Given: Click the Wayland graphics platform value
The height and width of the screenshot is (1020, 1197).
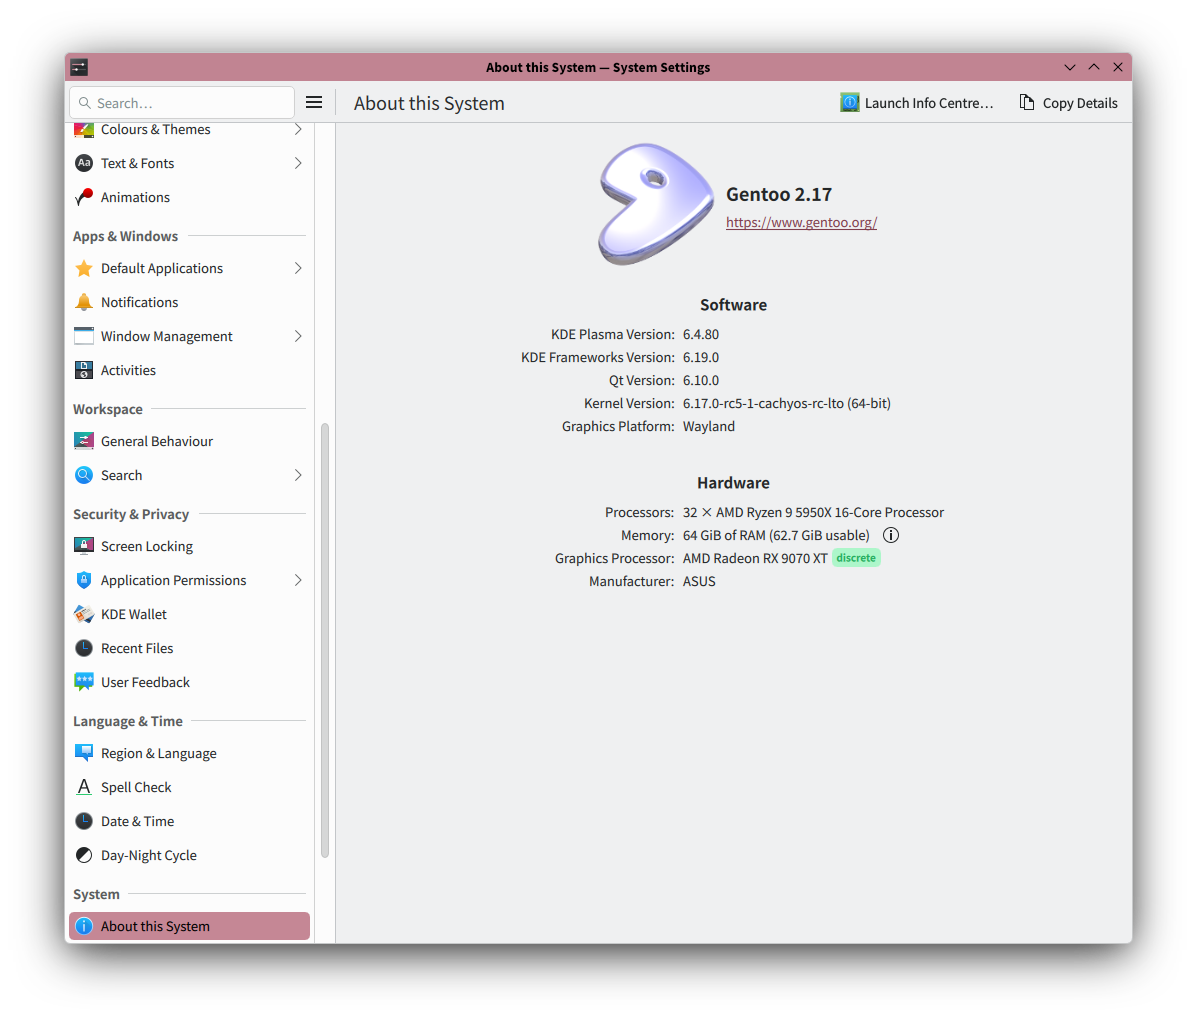Looking at the screenshot, I should point(708,426).
